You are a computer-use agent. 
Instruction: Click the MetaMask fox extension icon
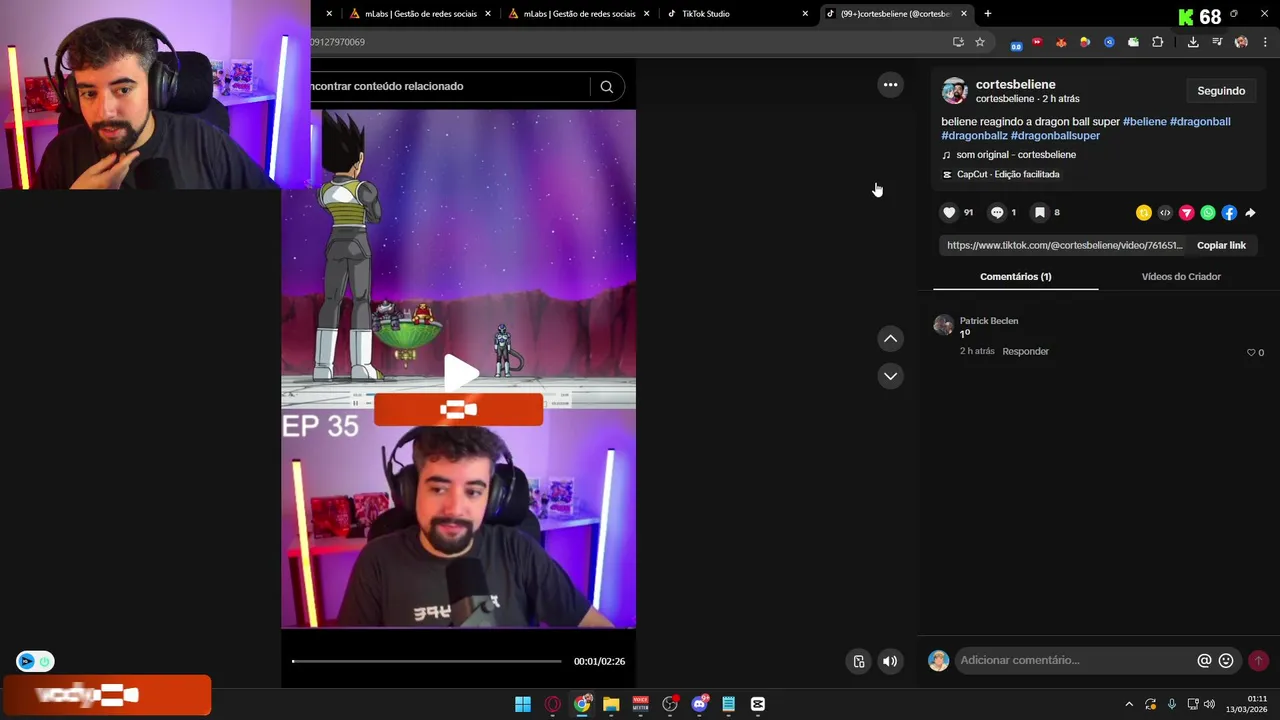(1061, 42)
